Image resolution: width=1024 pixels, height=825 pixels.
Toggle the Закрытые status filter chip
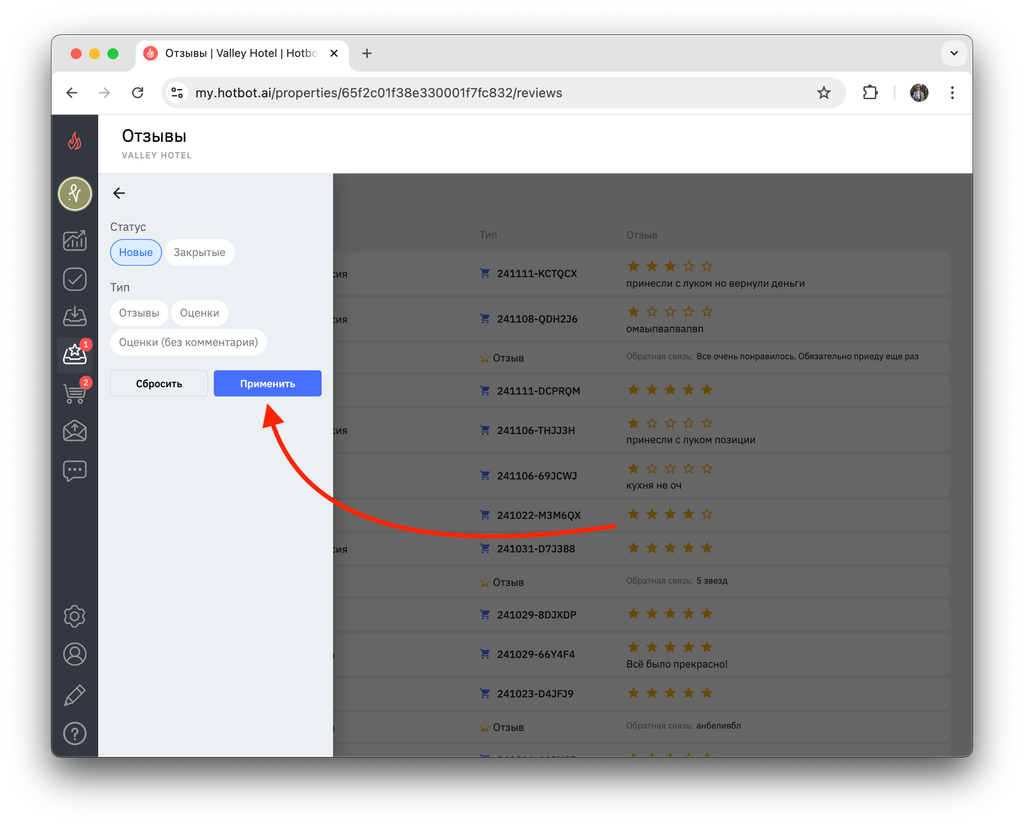pyautogui.click(x=199, y=252)
